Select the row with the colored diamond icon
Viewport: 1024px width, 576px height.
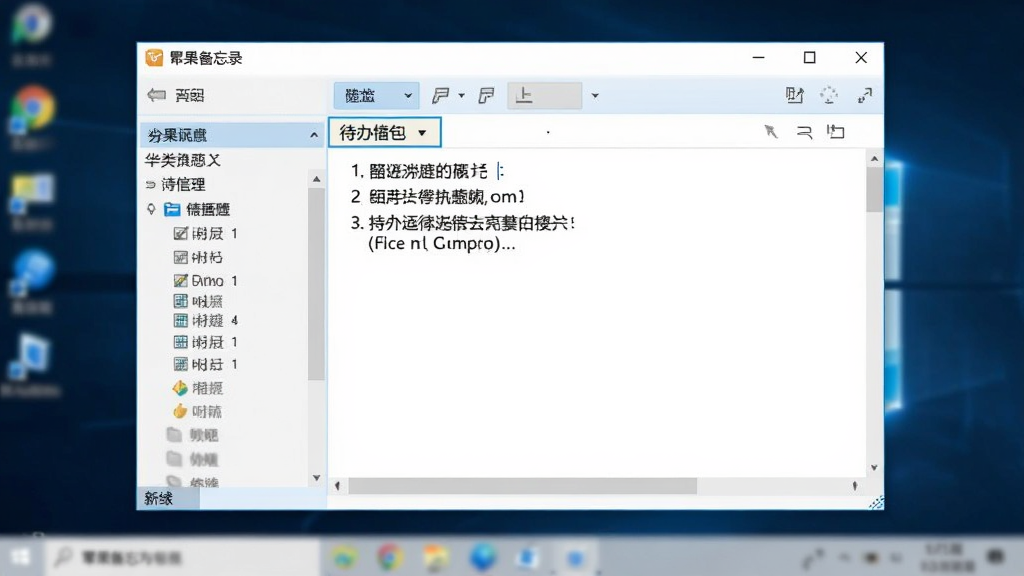[199, 389]
